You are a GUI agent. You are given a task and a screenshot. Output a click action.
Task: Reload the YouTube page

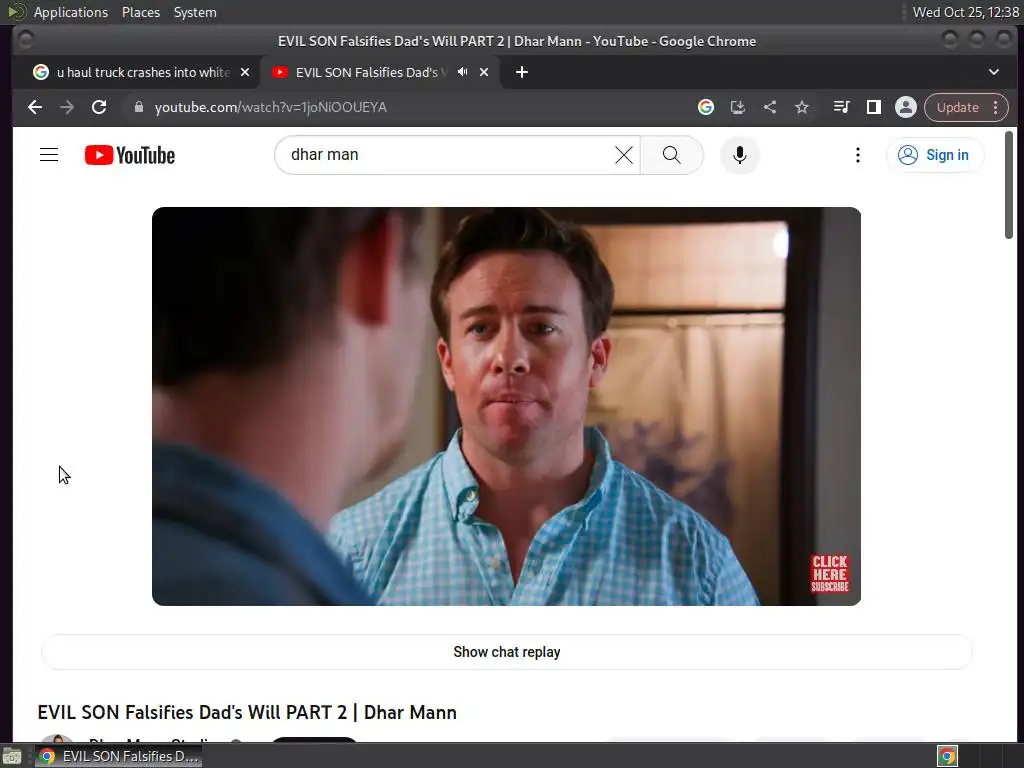[x=99, y=107]
